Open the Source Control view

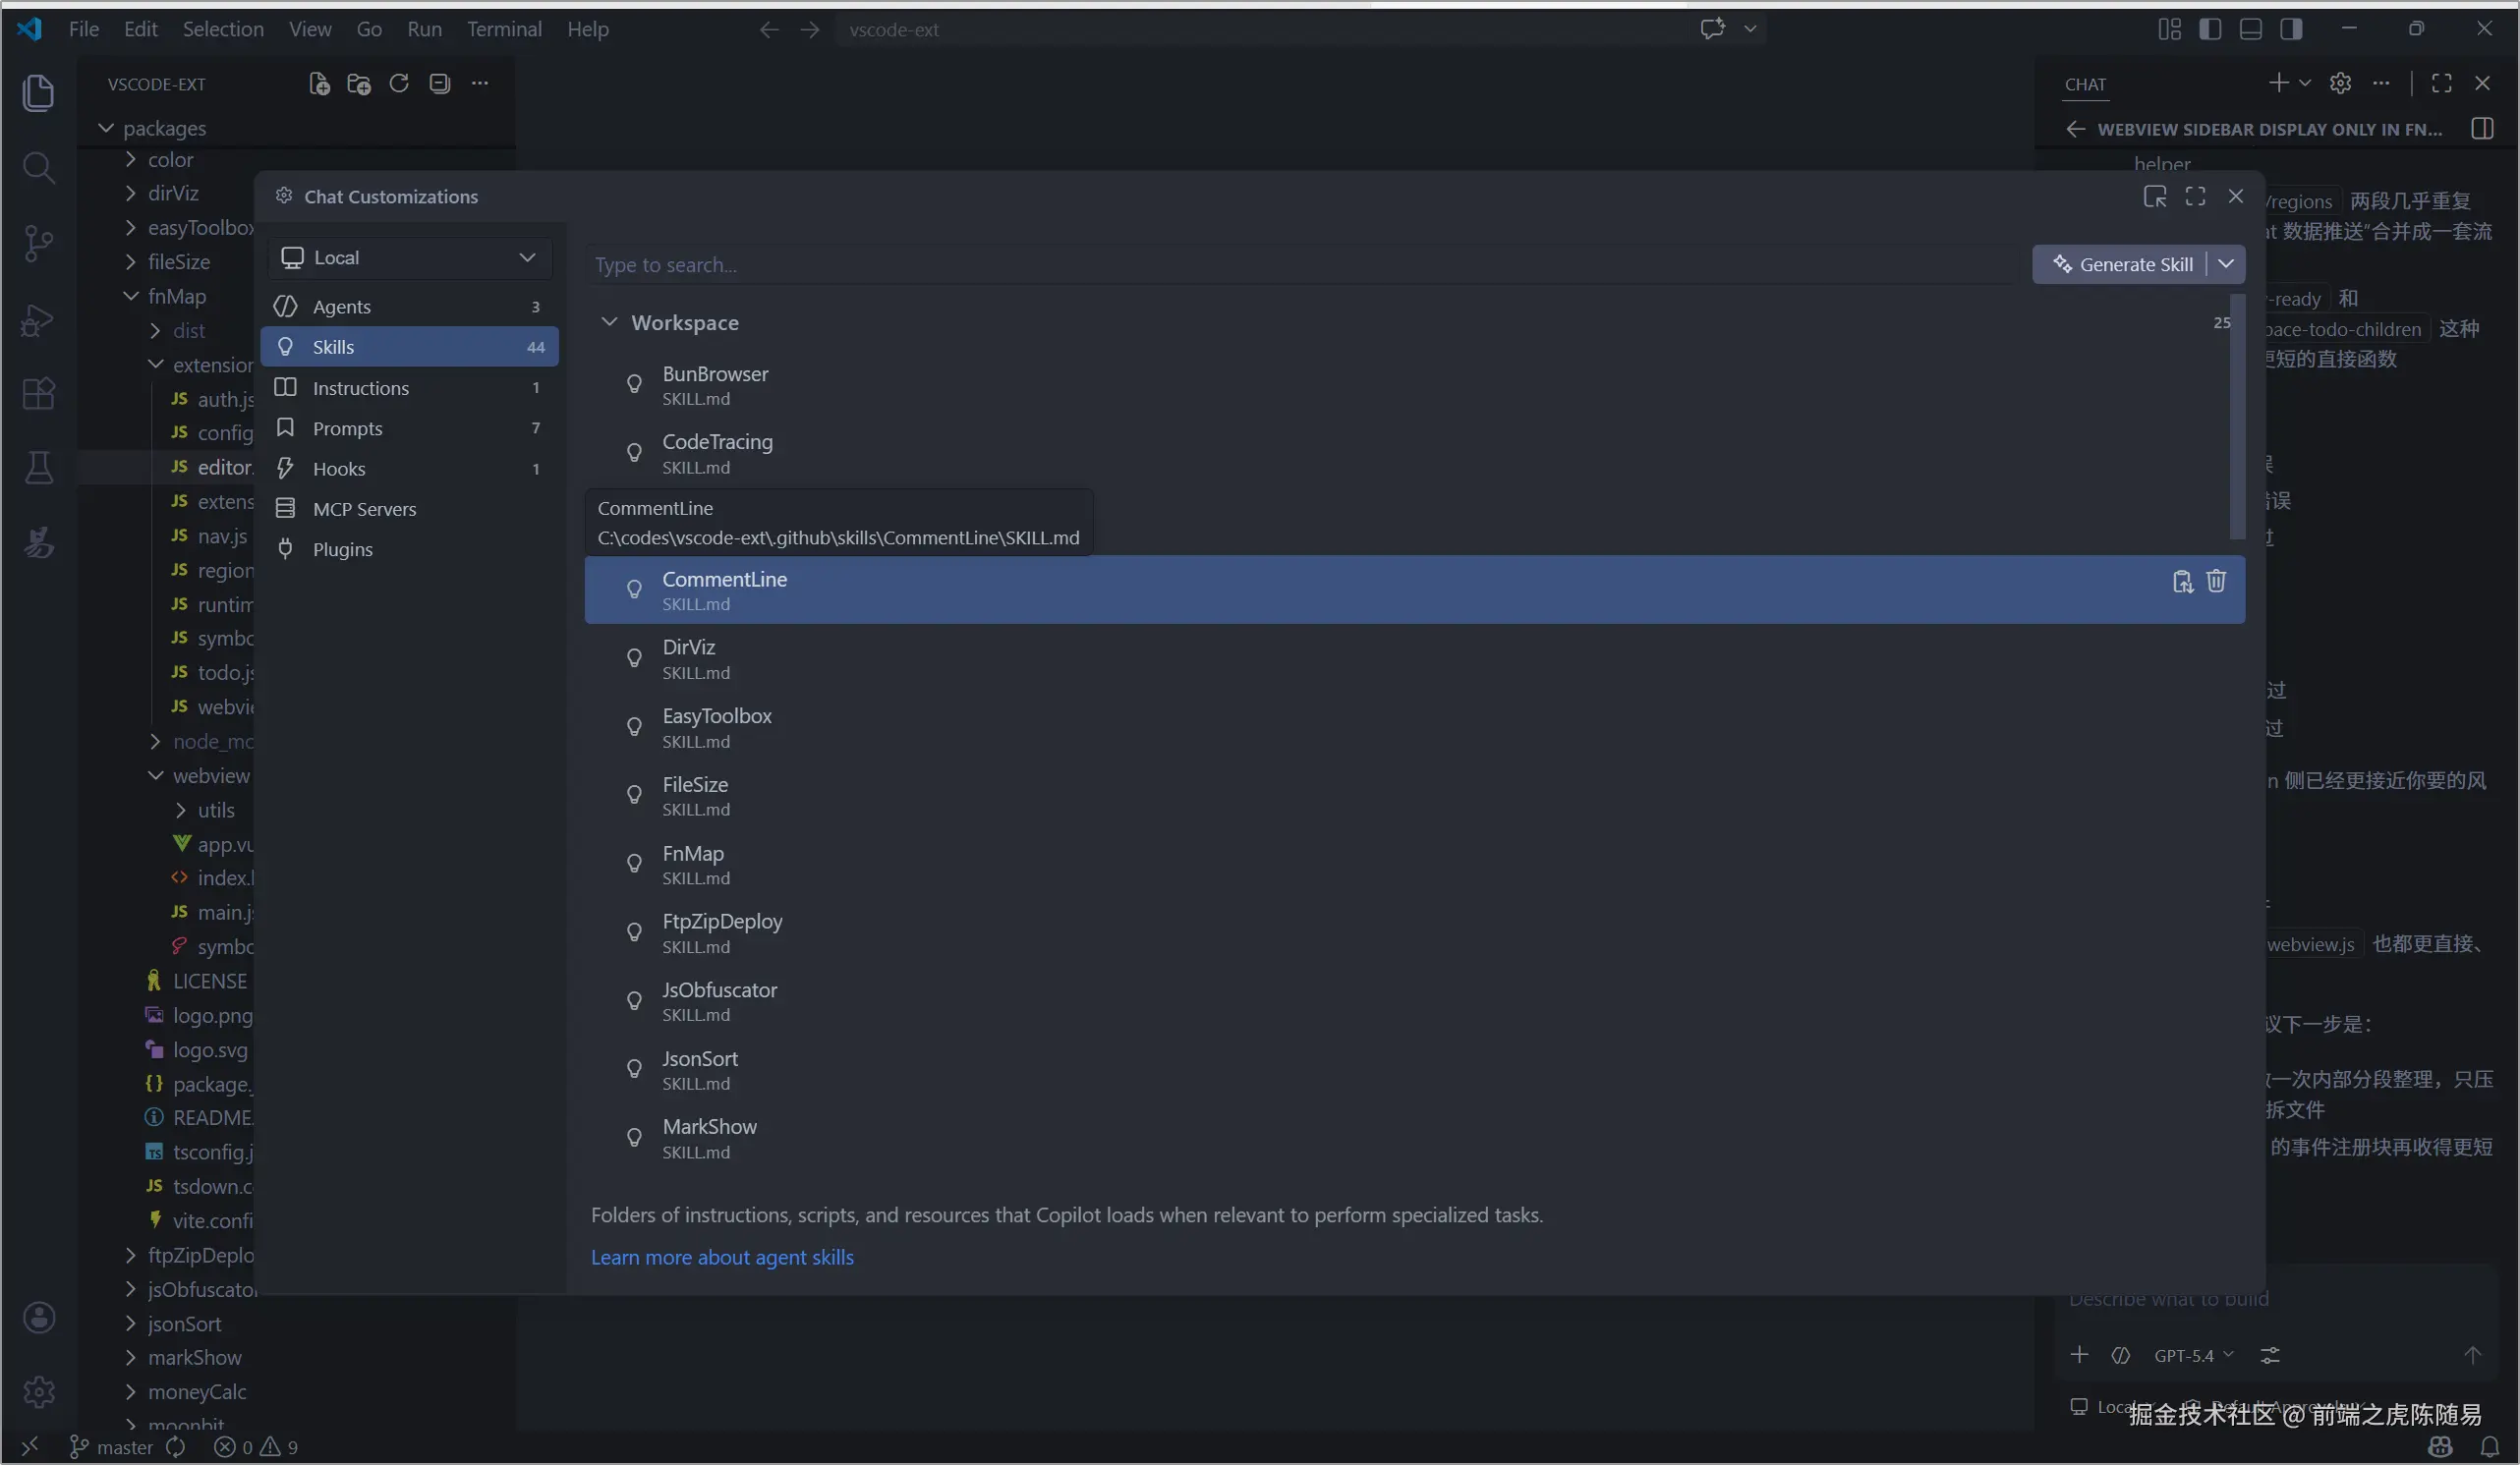coord(38,243)
